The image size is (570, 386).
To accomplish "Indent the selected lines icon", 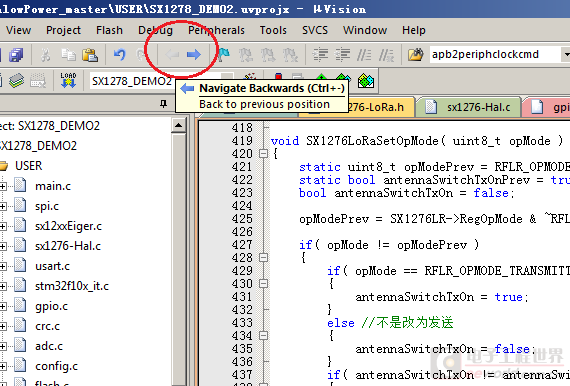I will 320,55.
